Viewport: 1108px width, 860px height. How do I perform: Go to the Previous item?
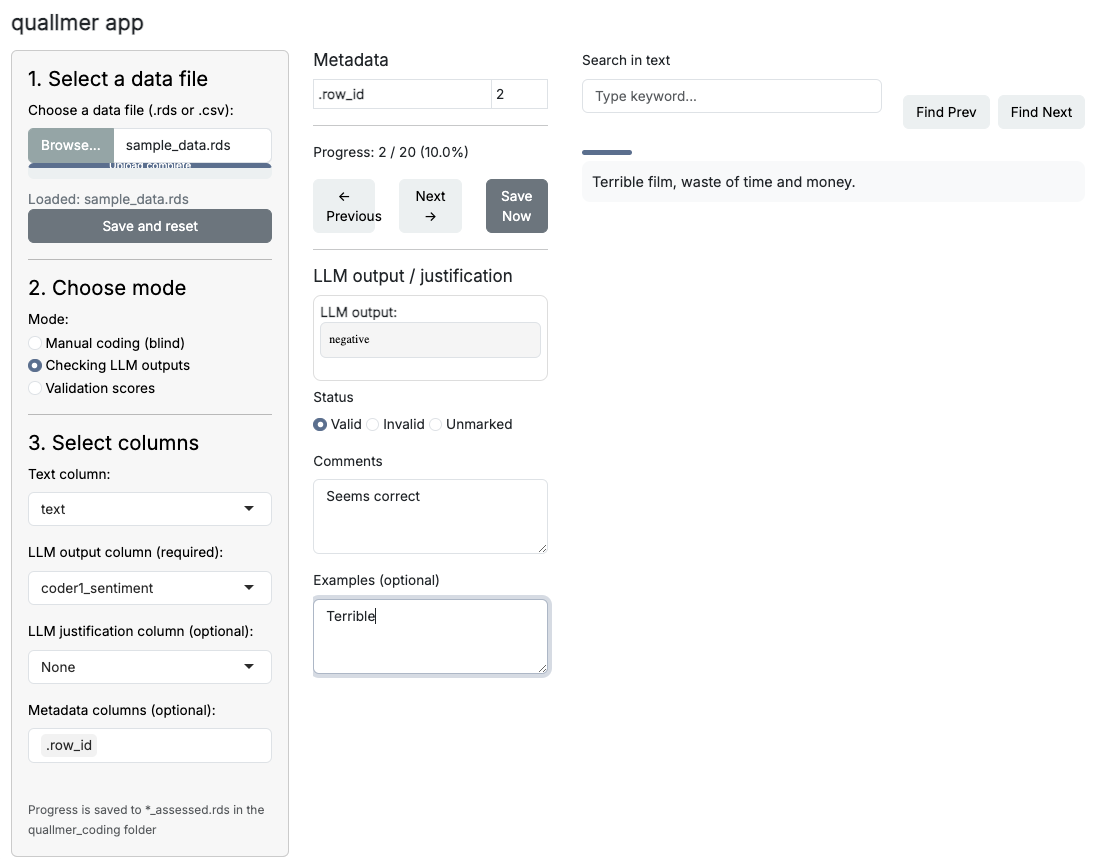pos(346,205)
